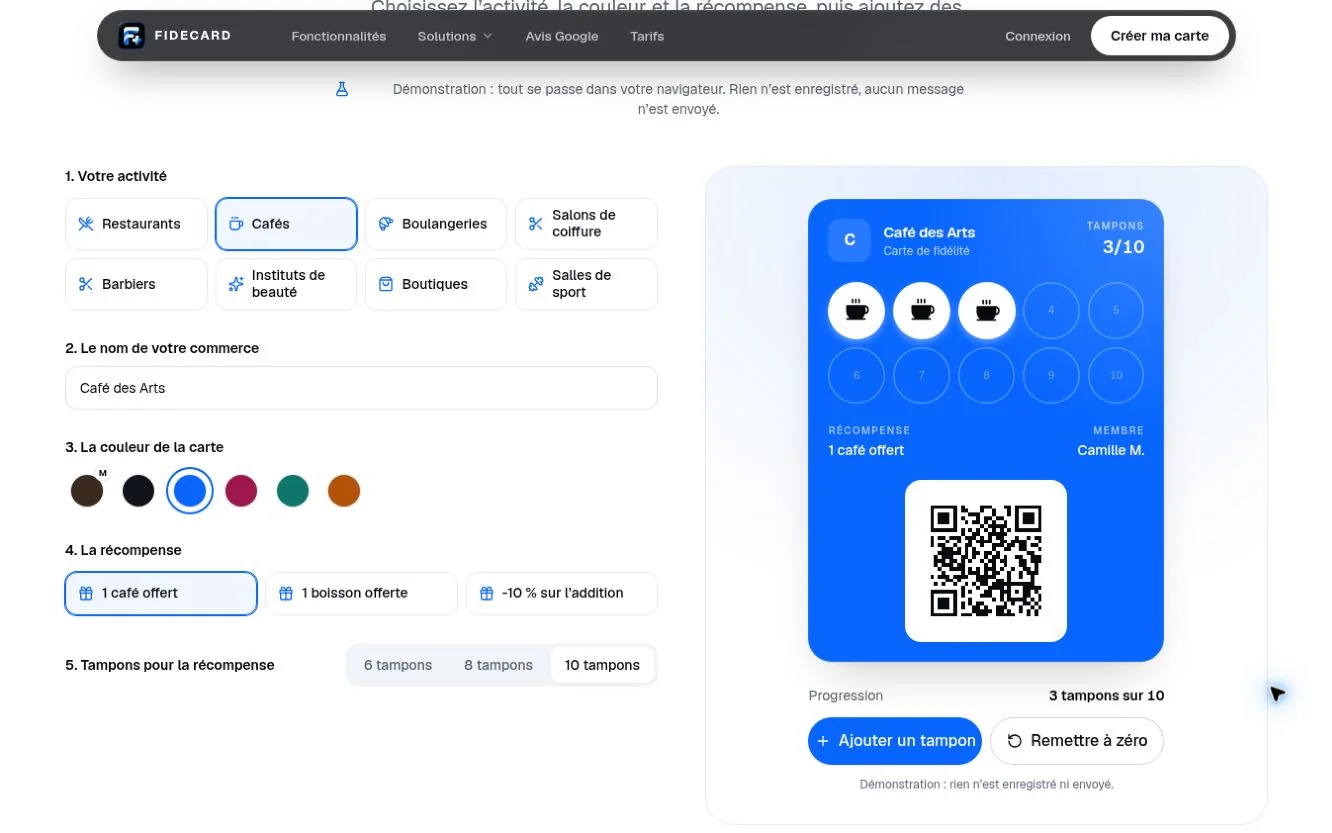This screenshot has width=1332, height=833.
Task: Click Remettre à zéro button
Action: pos(1077,741)
